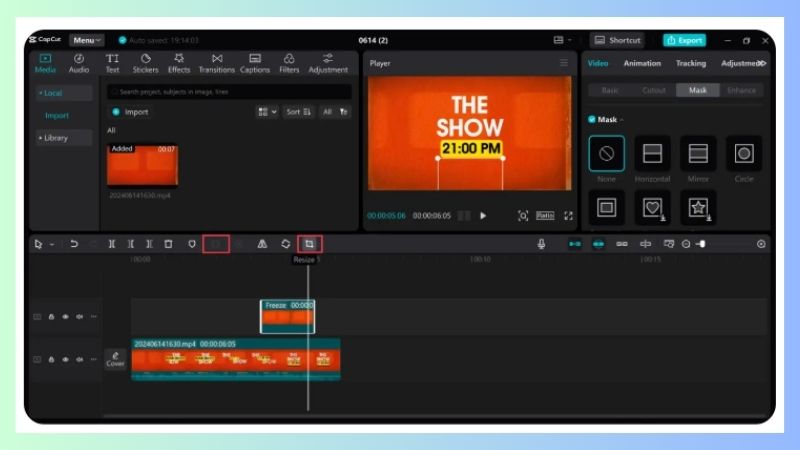Uncheck the Mask checkbox
800x450 pixels.
click(592, 119)
